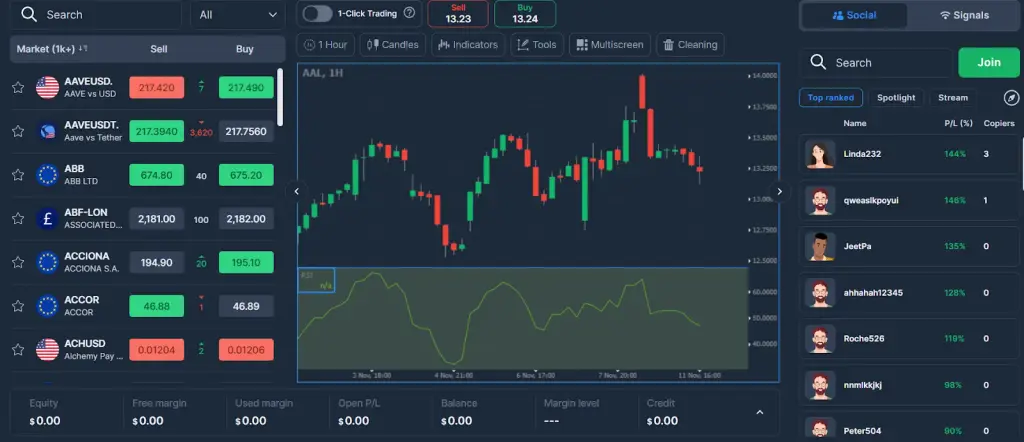Favorite the AAVEUSD. star icon
Screen dimensions: 1024x442
click(x=18, y=87)
